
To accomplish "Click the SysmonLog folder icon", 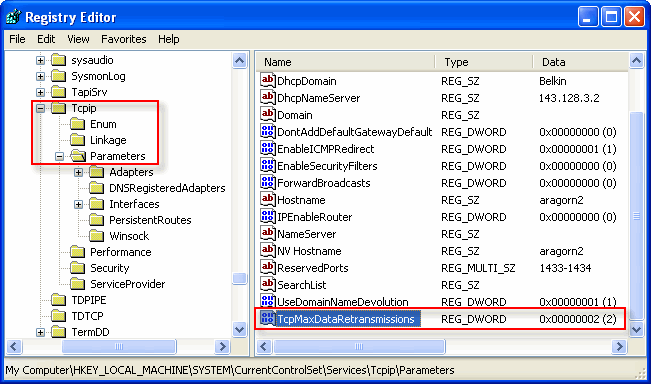I will pyautogui.click(x=59, y=76).
